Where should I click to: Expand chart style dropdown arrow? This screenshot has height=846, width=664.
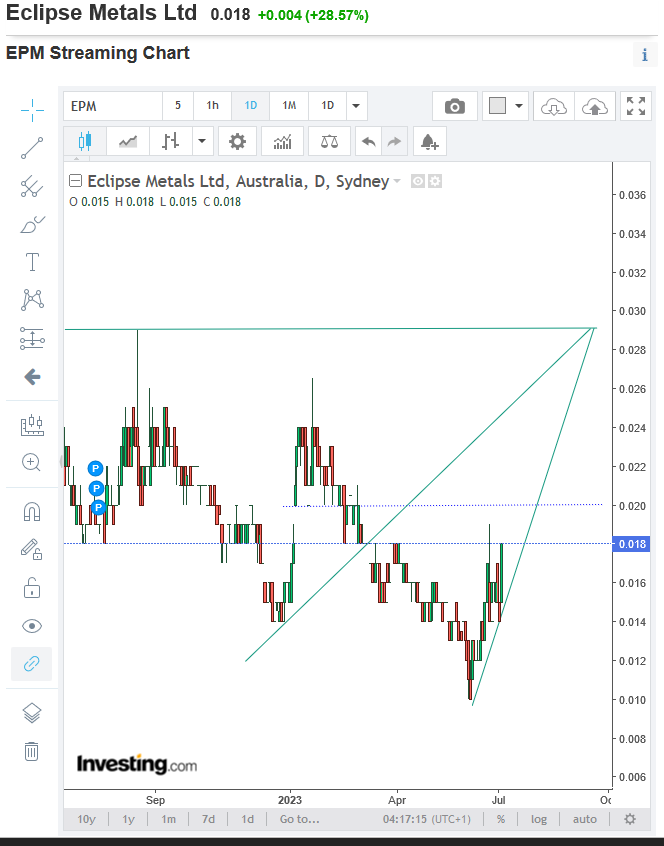[202, 141]
